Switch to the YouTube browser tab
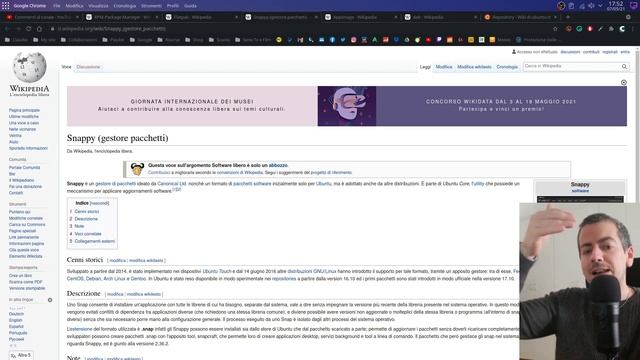Image resolution: width=640 pixels, height=360 pixels. 42,17
